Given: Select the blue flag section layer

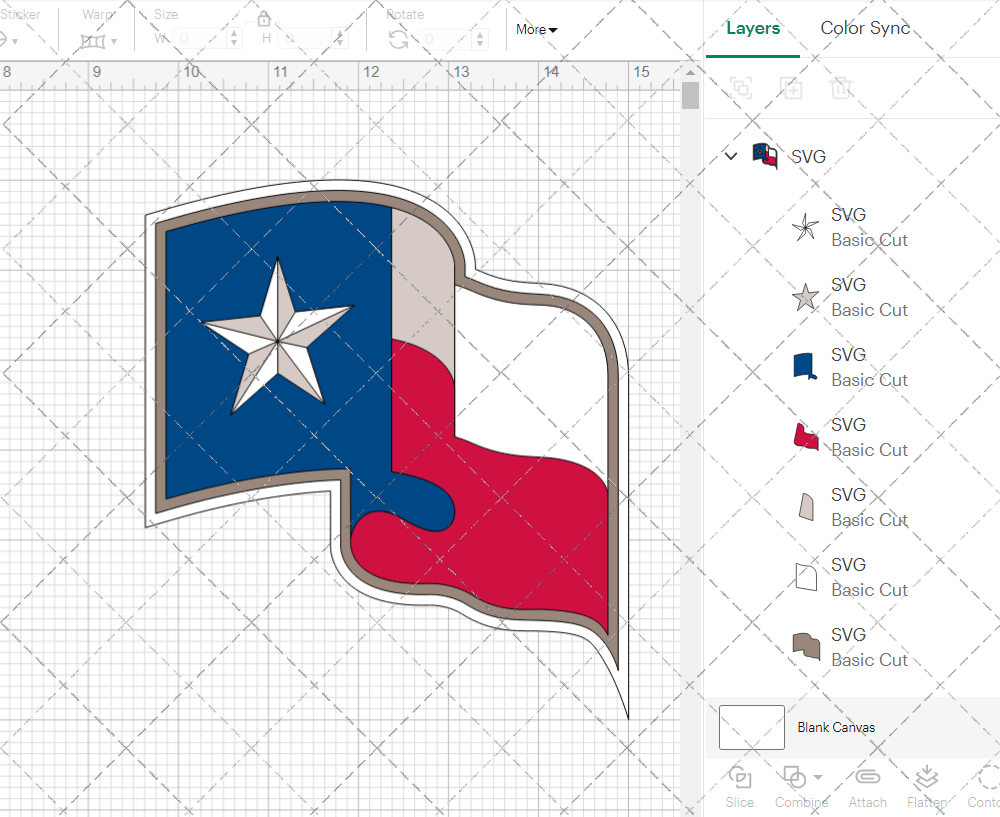Looking at the screenshot, I should pos(848,367).
